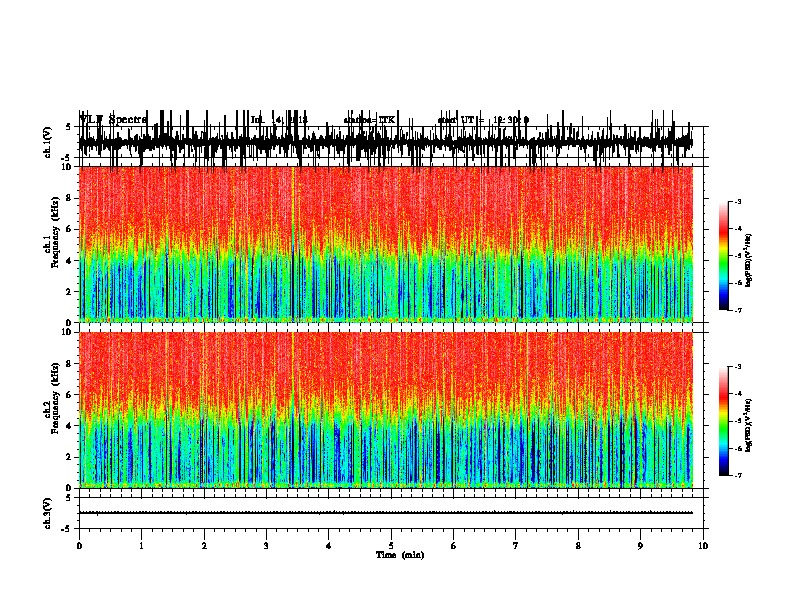Click the time axis tick label 4
The width and height of the screenshot is (792, 612).
(329, 546)
